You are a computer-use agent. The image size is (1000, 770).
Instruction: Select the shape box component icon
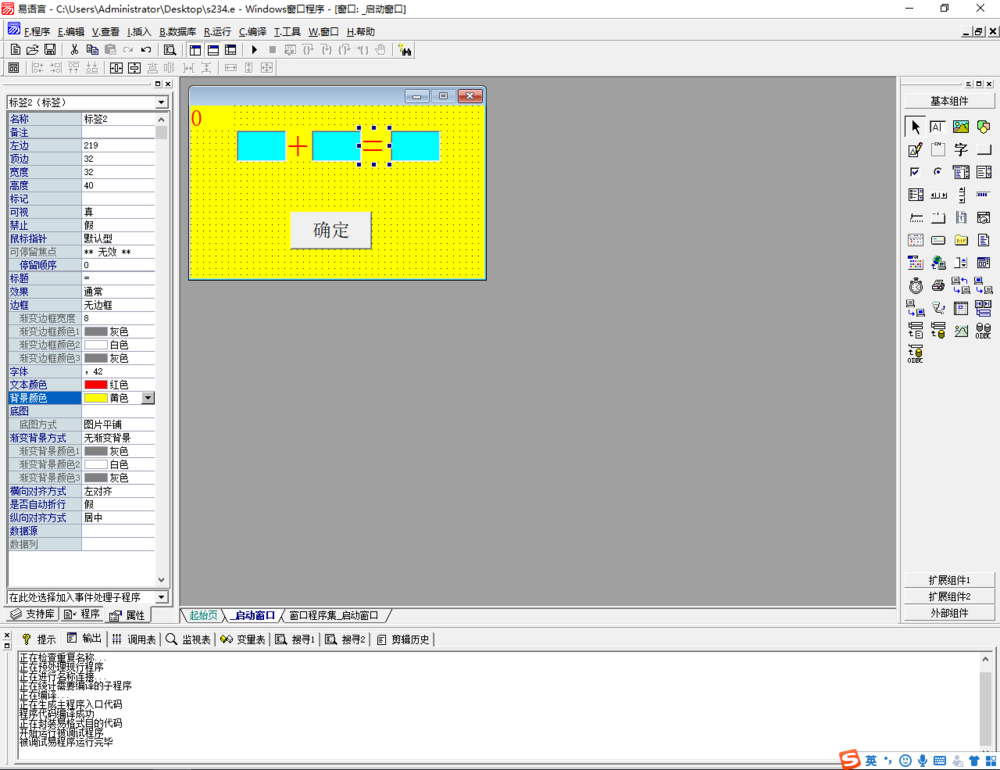pos(983,127)
